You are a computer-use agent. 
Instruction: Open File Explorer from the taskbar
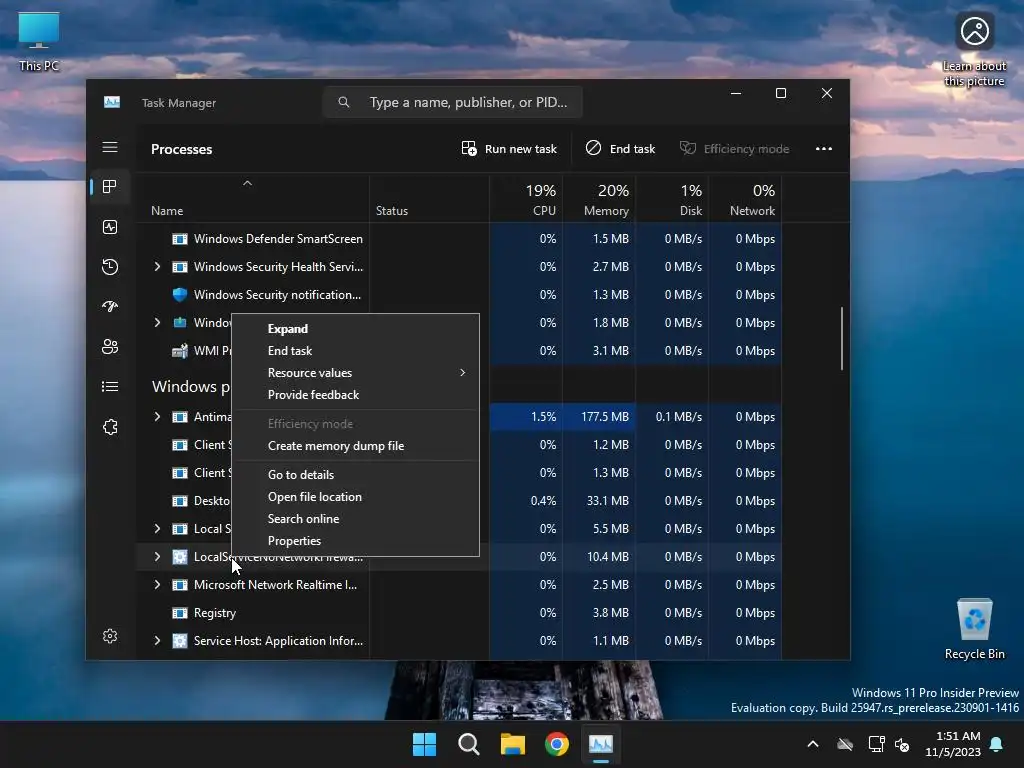(x=513, y=744)
